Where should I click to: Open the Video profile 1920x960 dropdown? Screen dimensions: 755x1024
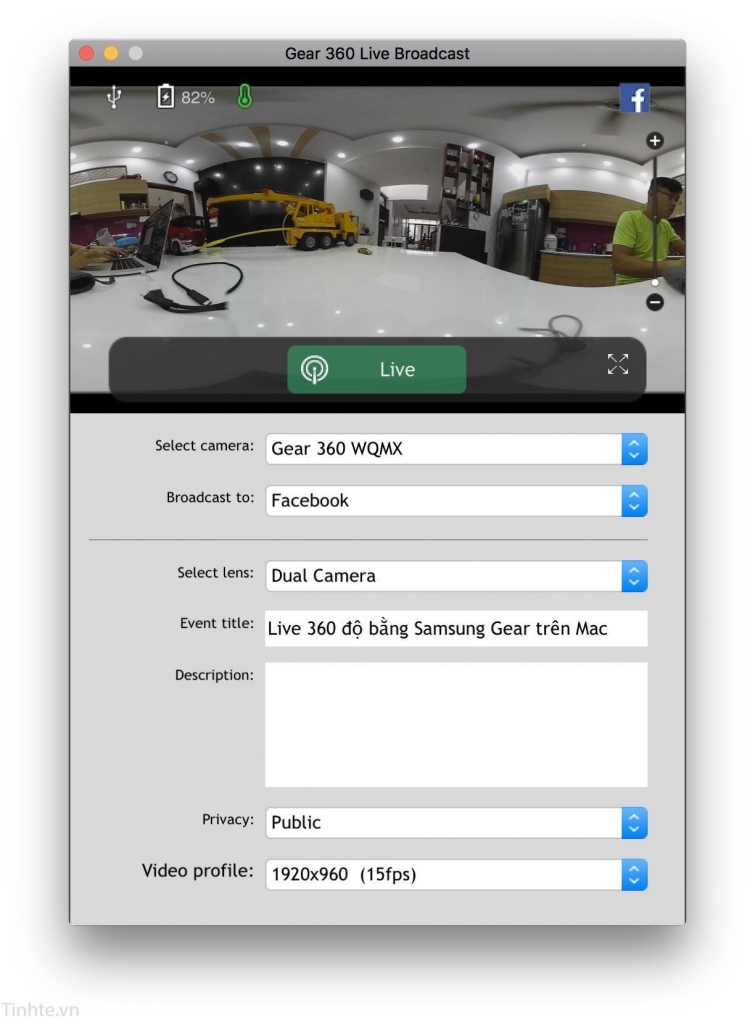point(456,874)
